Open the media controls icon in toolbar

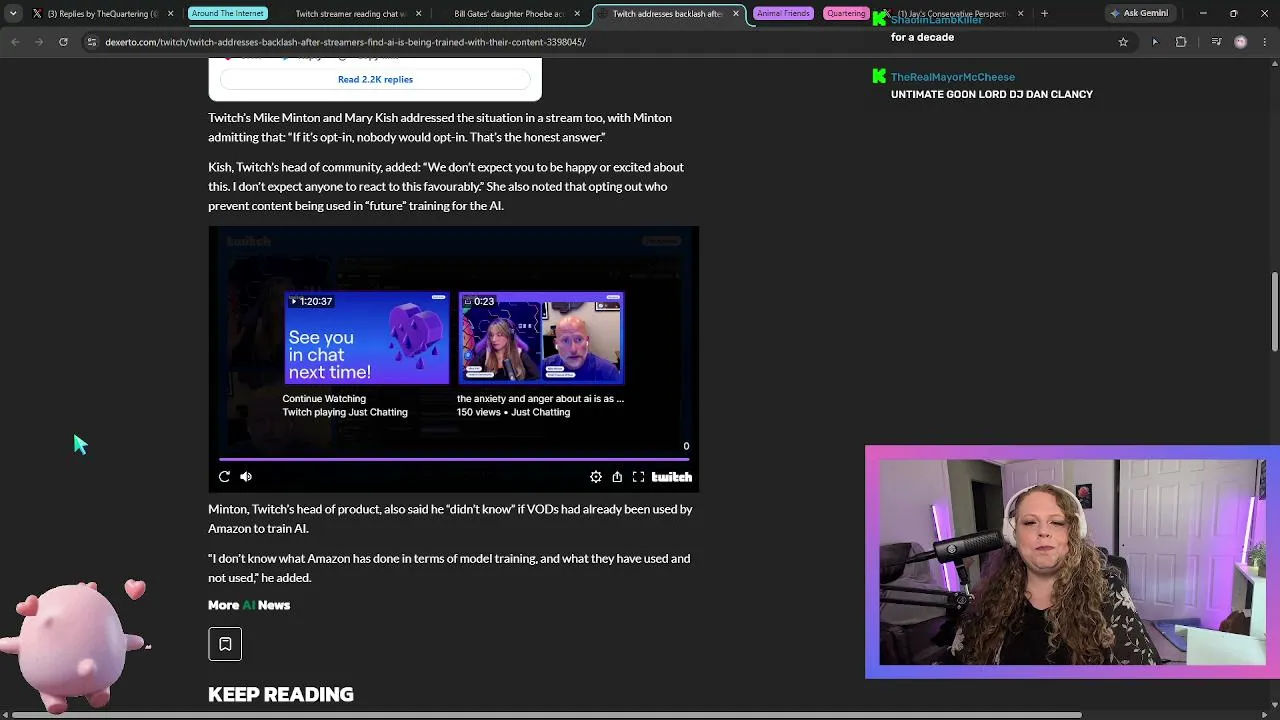(x=1216, y=42)
